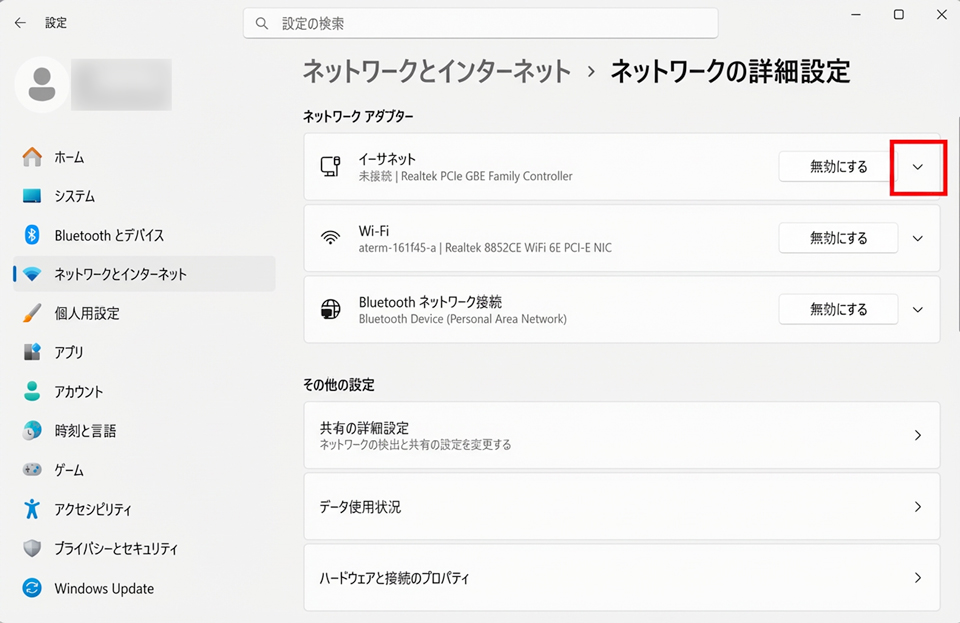
Task: Expand the Wi-Fi adapter details
Action: [918, 238]
